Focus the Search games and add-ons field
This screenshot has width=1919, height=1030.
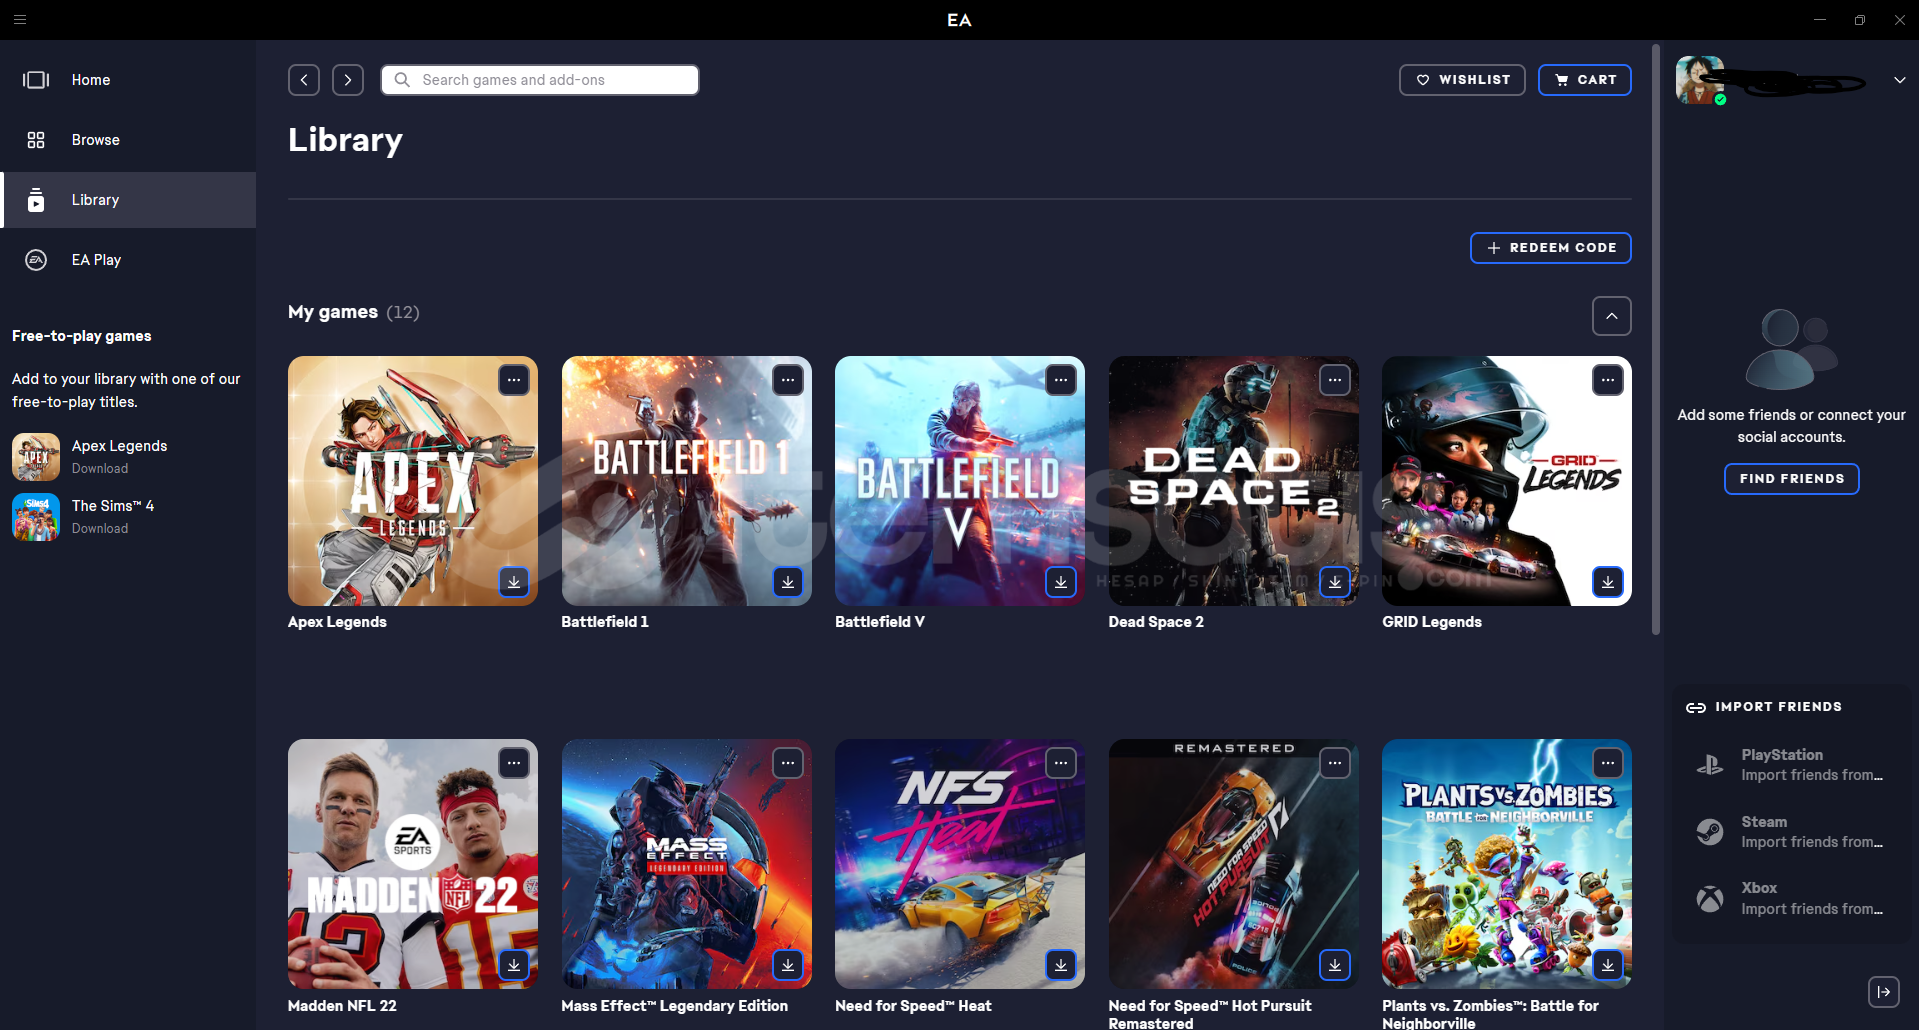click(x=540, y=80)
